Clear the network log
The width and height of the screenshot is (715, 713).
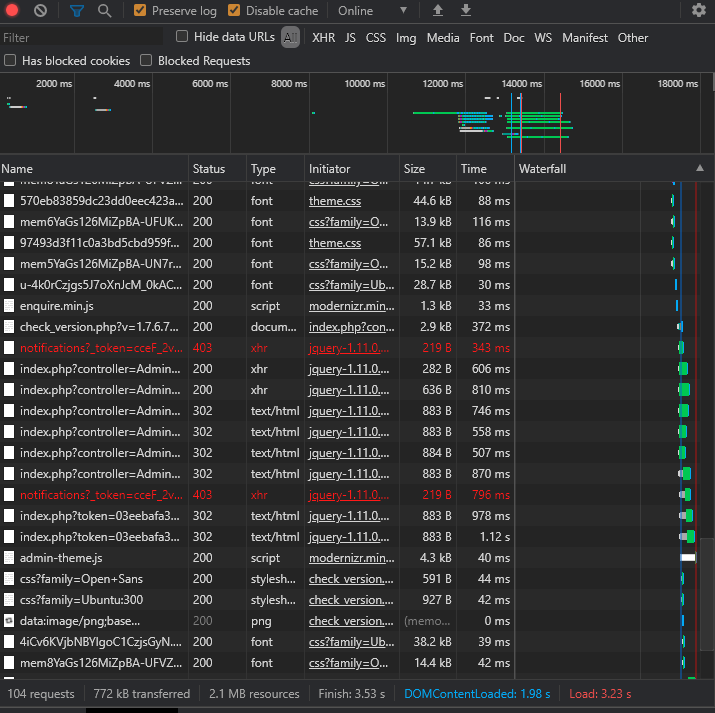coord(41,11)
